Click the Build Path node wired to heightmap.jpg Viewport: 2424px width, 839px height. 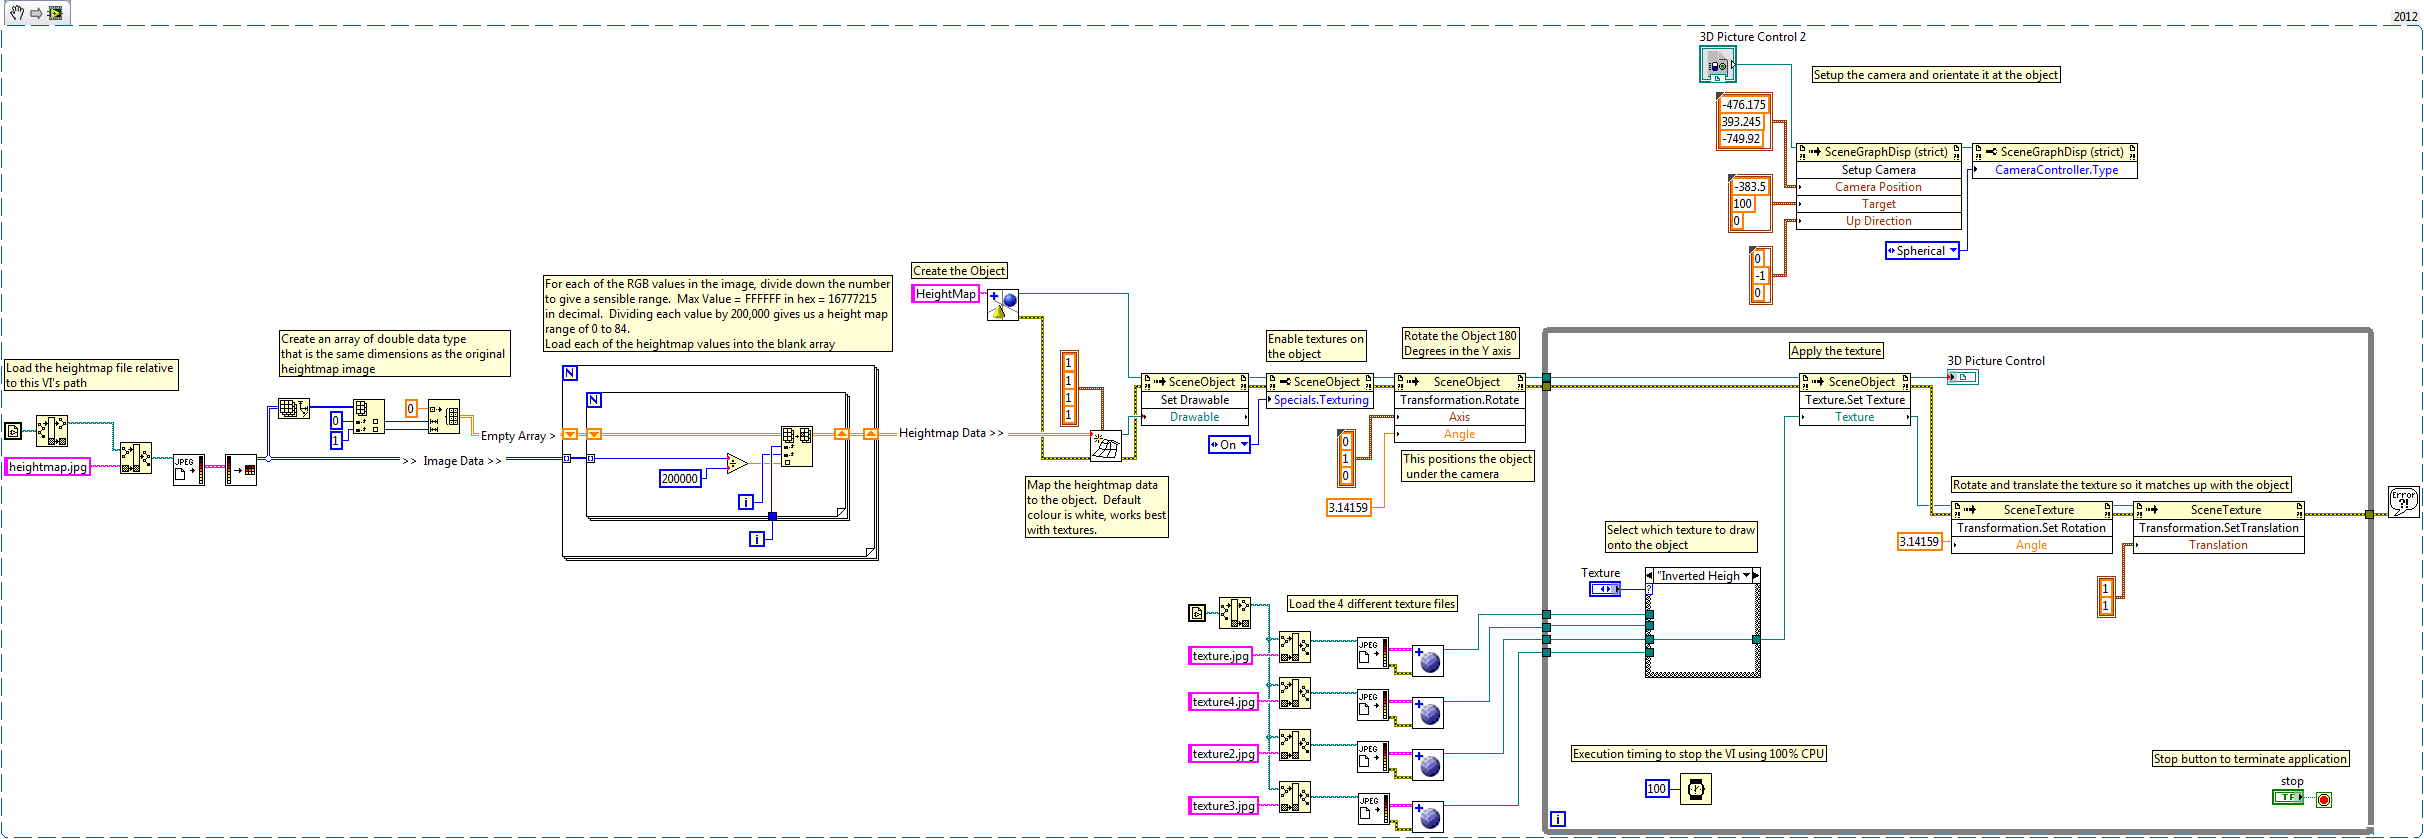(136, 458)
